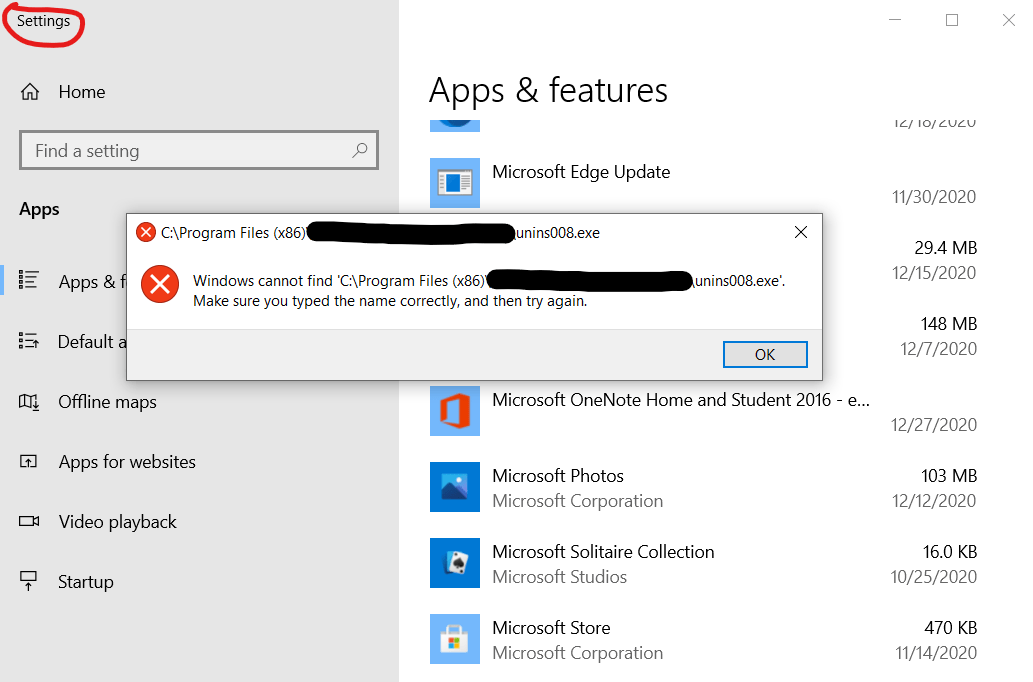
Task: Click the Offline maps icon
Action: (28, 401)
